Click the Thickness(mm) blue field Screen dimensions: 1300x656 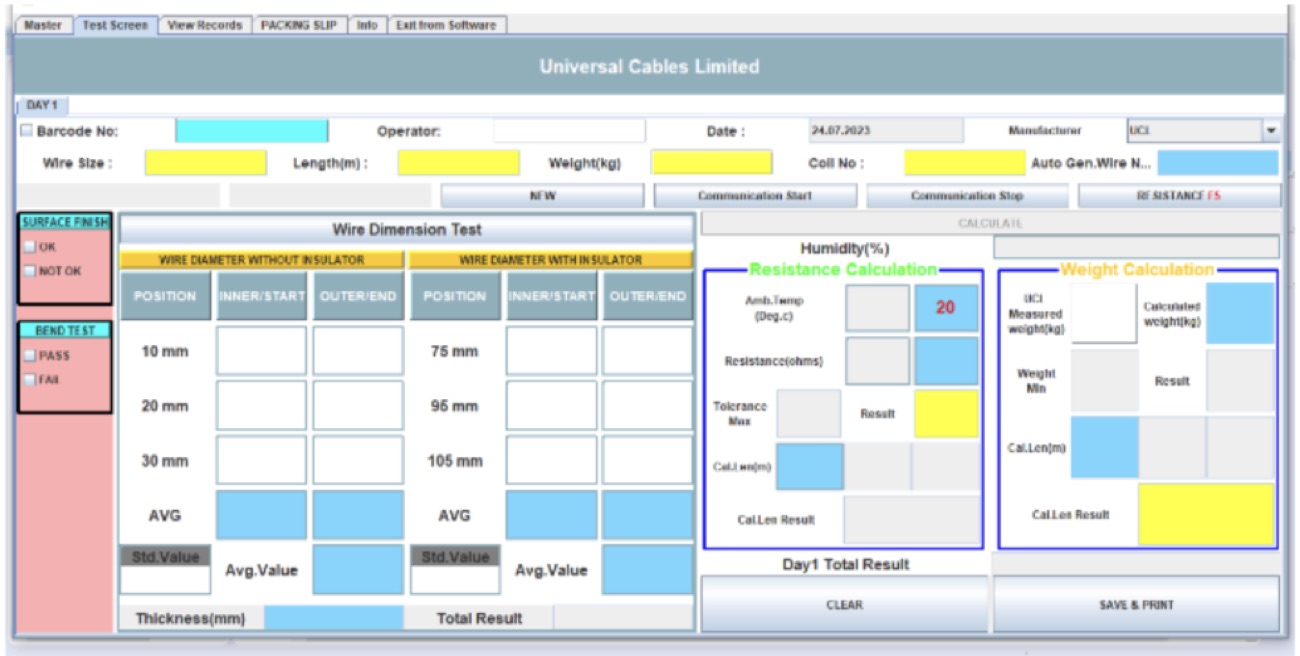[x=334, y=618]
